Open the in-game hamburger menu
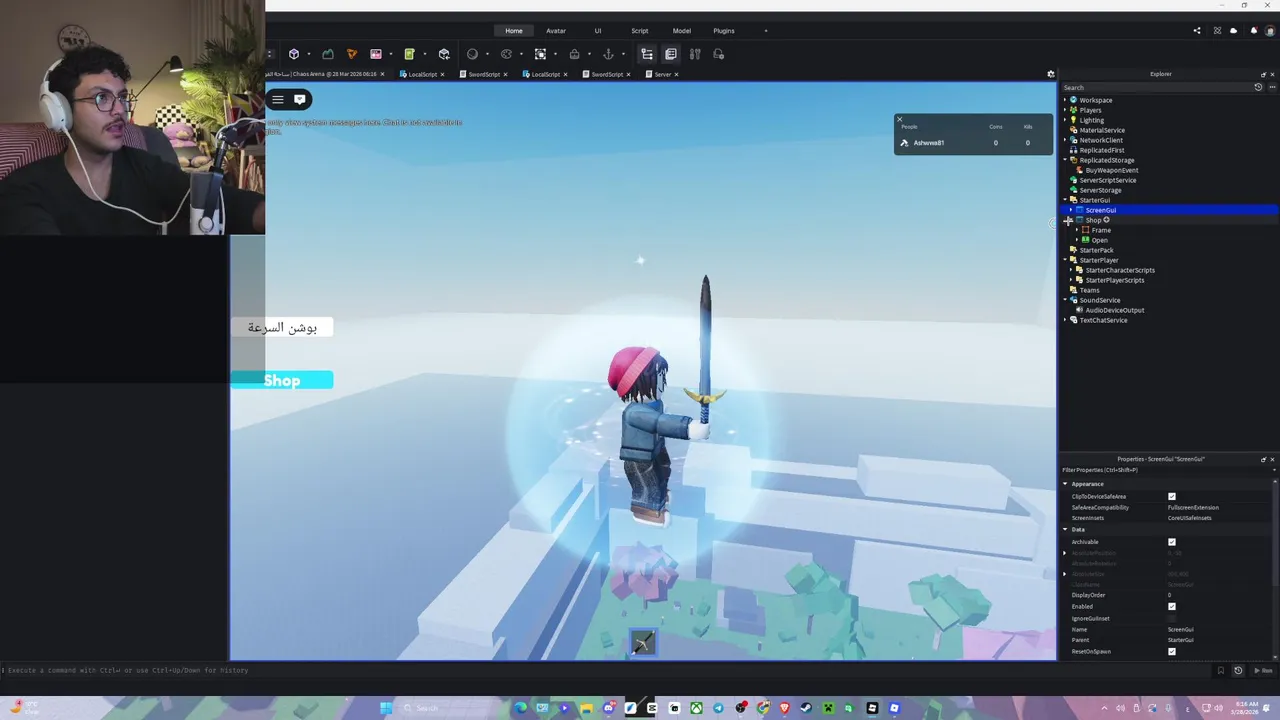The width and height of the screenshot is (1280, 720). coord(278,99)
